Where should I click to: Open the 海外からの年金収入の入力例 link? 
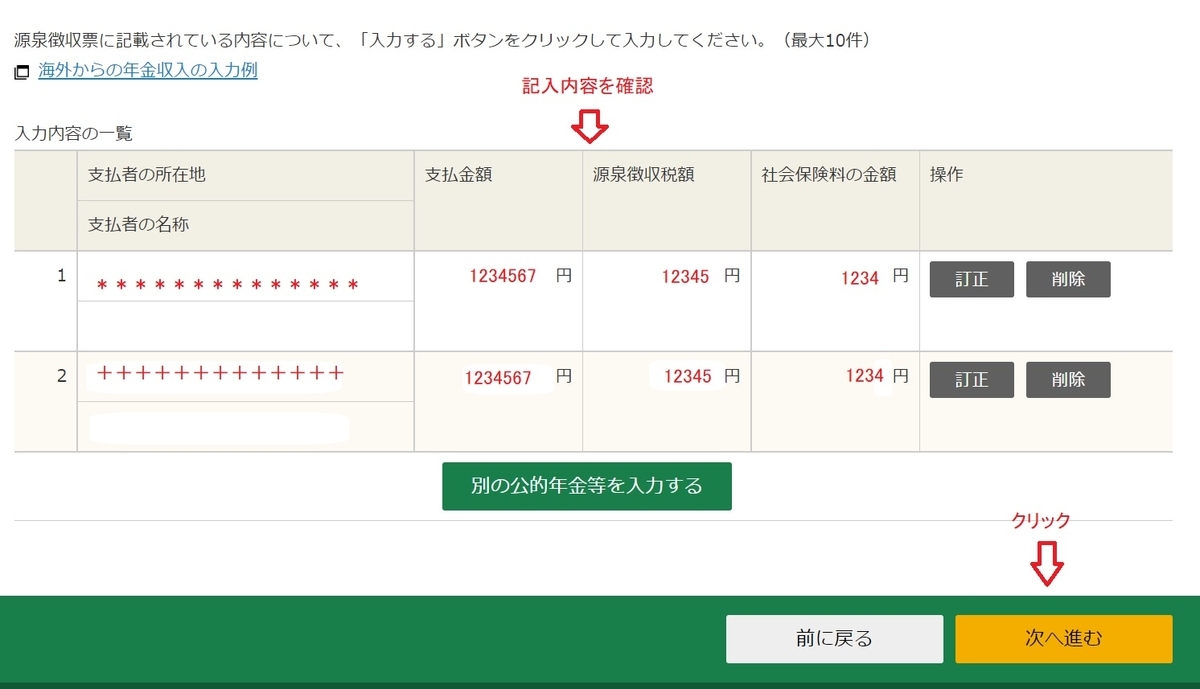[145, 71]
